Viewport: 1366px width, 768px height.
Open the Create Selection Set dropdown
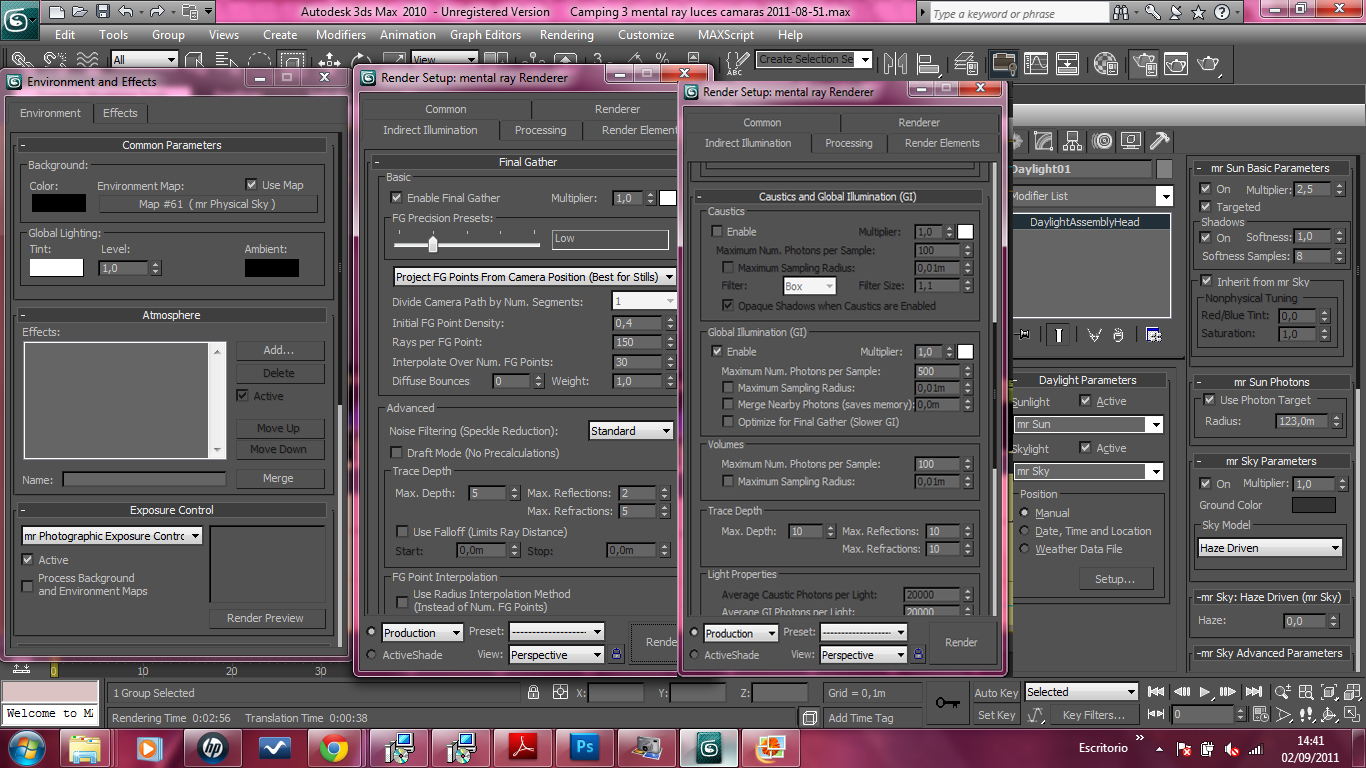point(814,59)
